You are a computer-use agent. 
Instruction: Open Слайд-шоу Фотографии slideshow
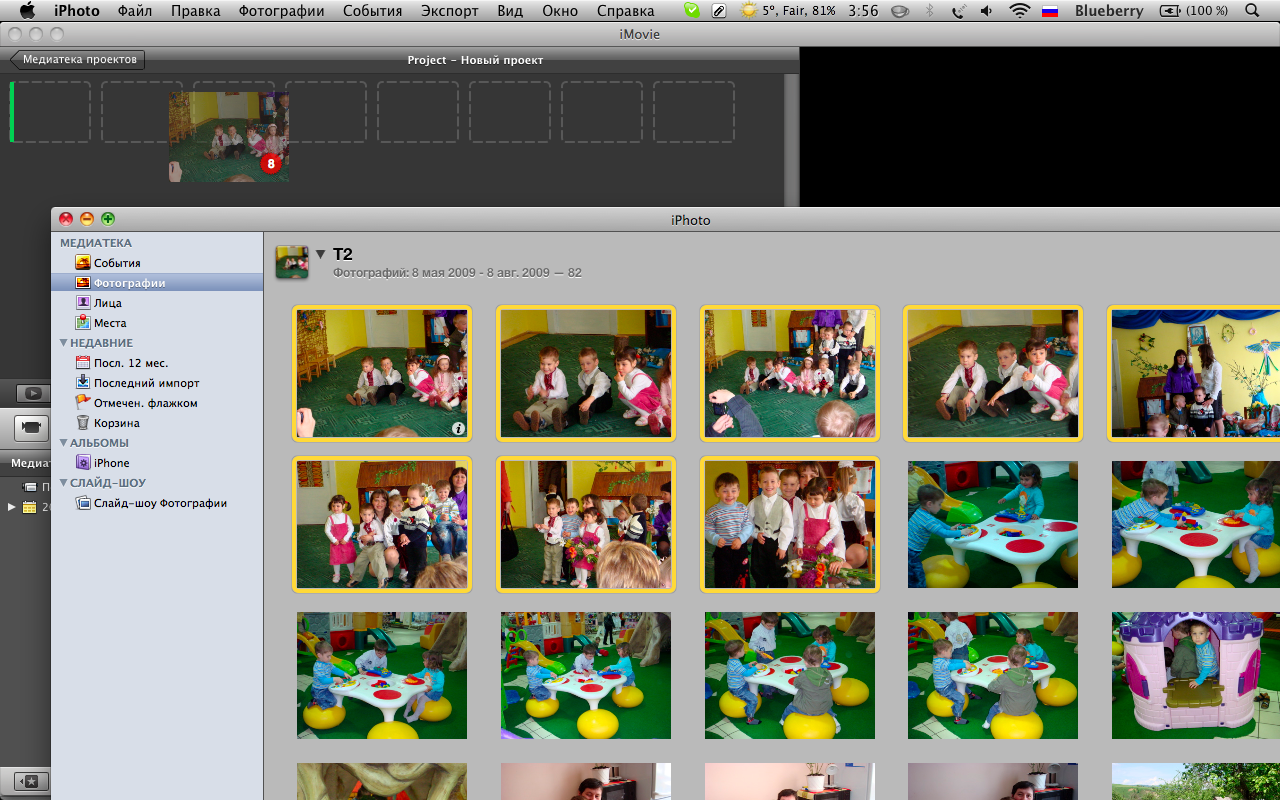tap(160, 503)
